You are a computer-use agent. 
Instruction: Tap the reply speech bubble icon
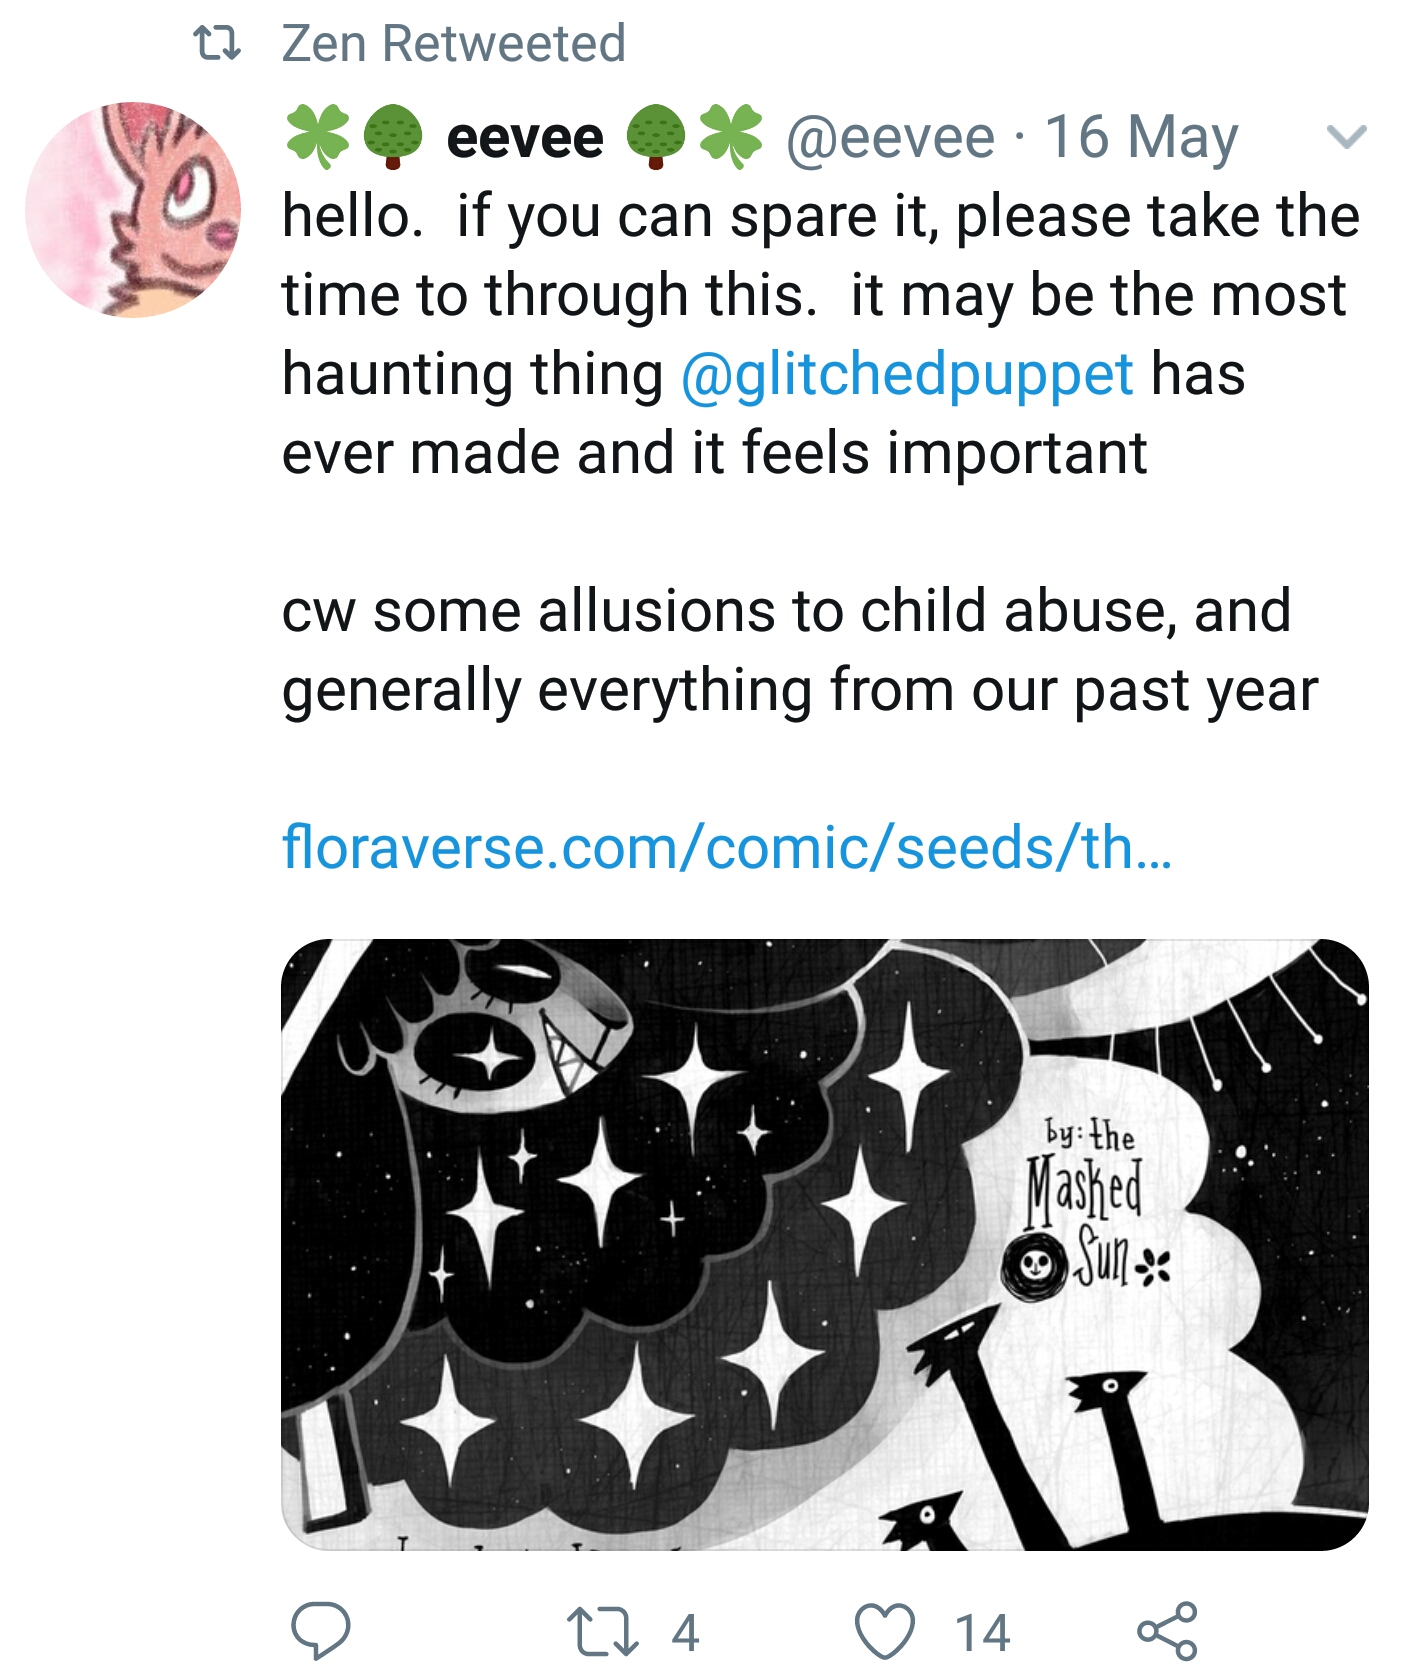pyautogui.click(x=320, y=1630)
